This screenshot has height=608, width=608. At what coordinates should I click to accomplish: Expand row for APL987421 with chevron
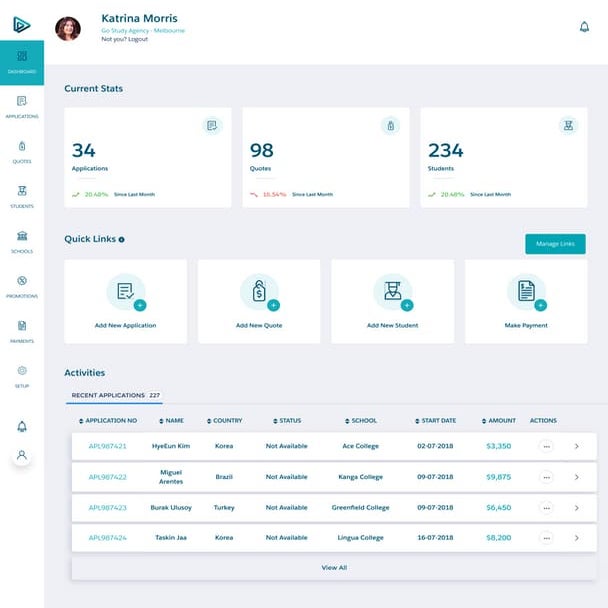coord(577,447)
